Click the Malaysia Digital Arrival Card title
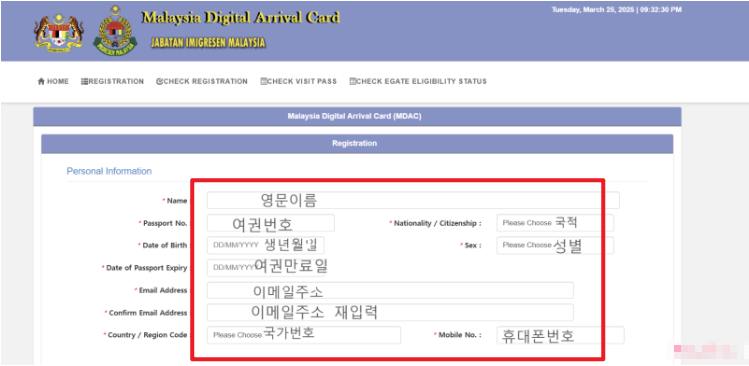 [241, 18]
